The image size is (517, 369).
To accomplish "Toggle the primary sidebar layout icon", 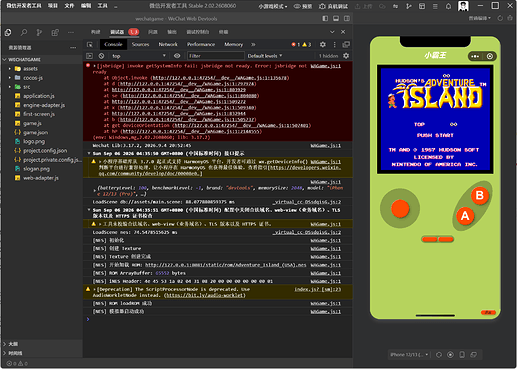I will point(325,18).
